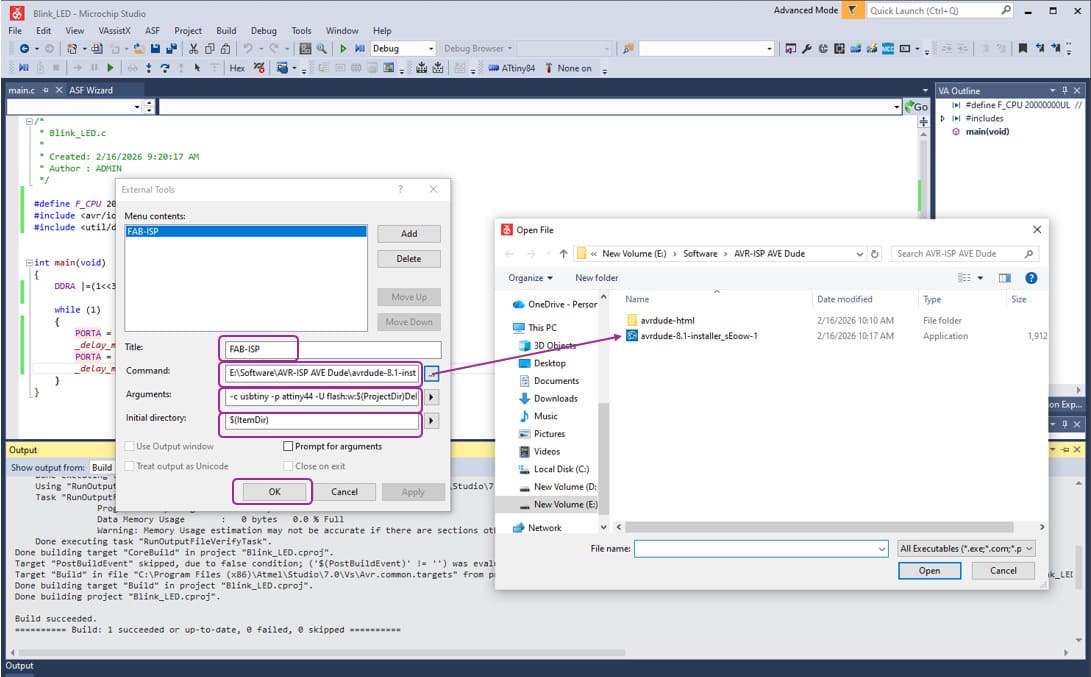Click the Find in Files magnifier icon
This screenshot has width=1091, height=677.
321,49
